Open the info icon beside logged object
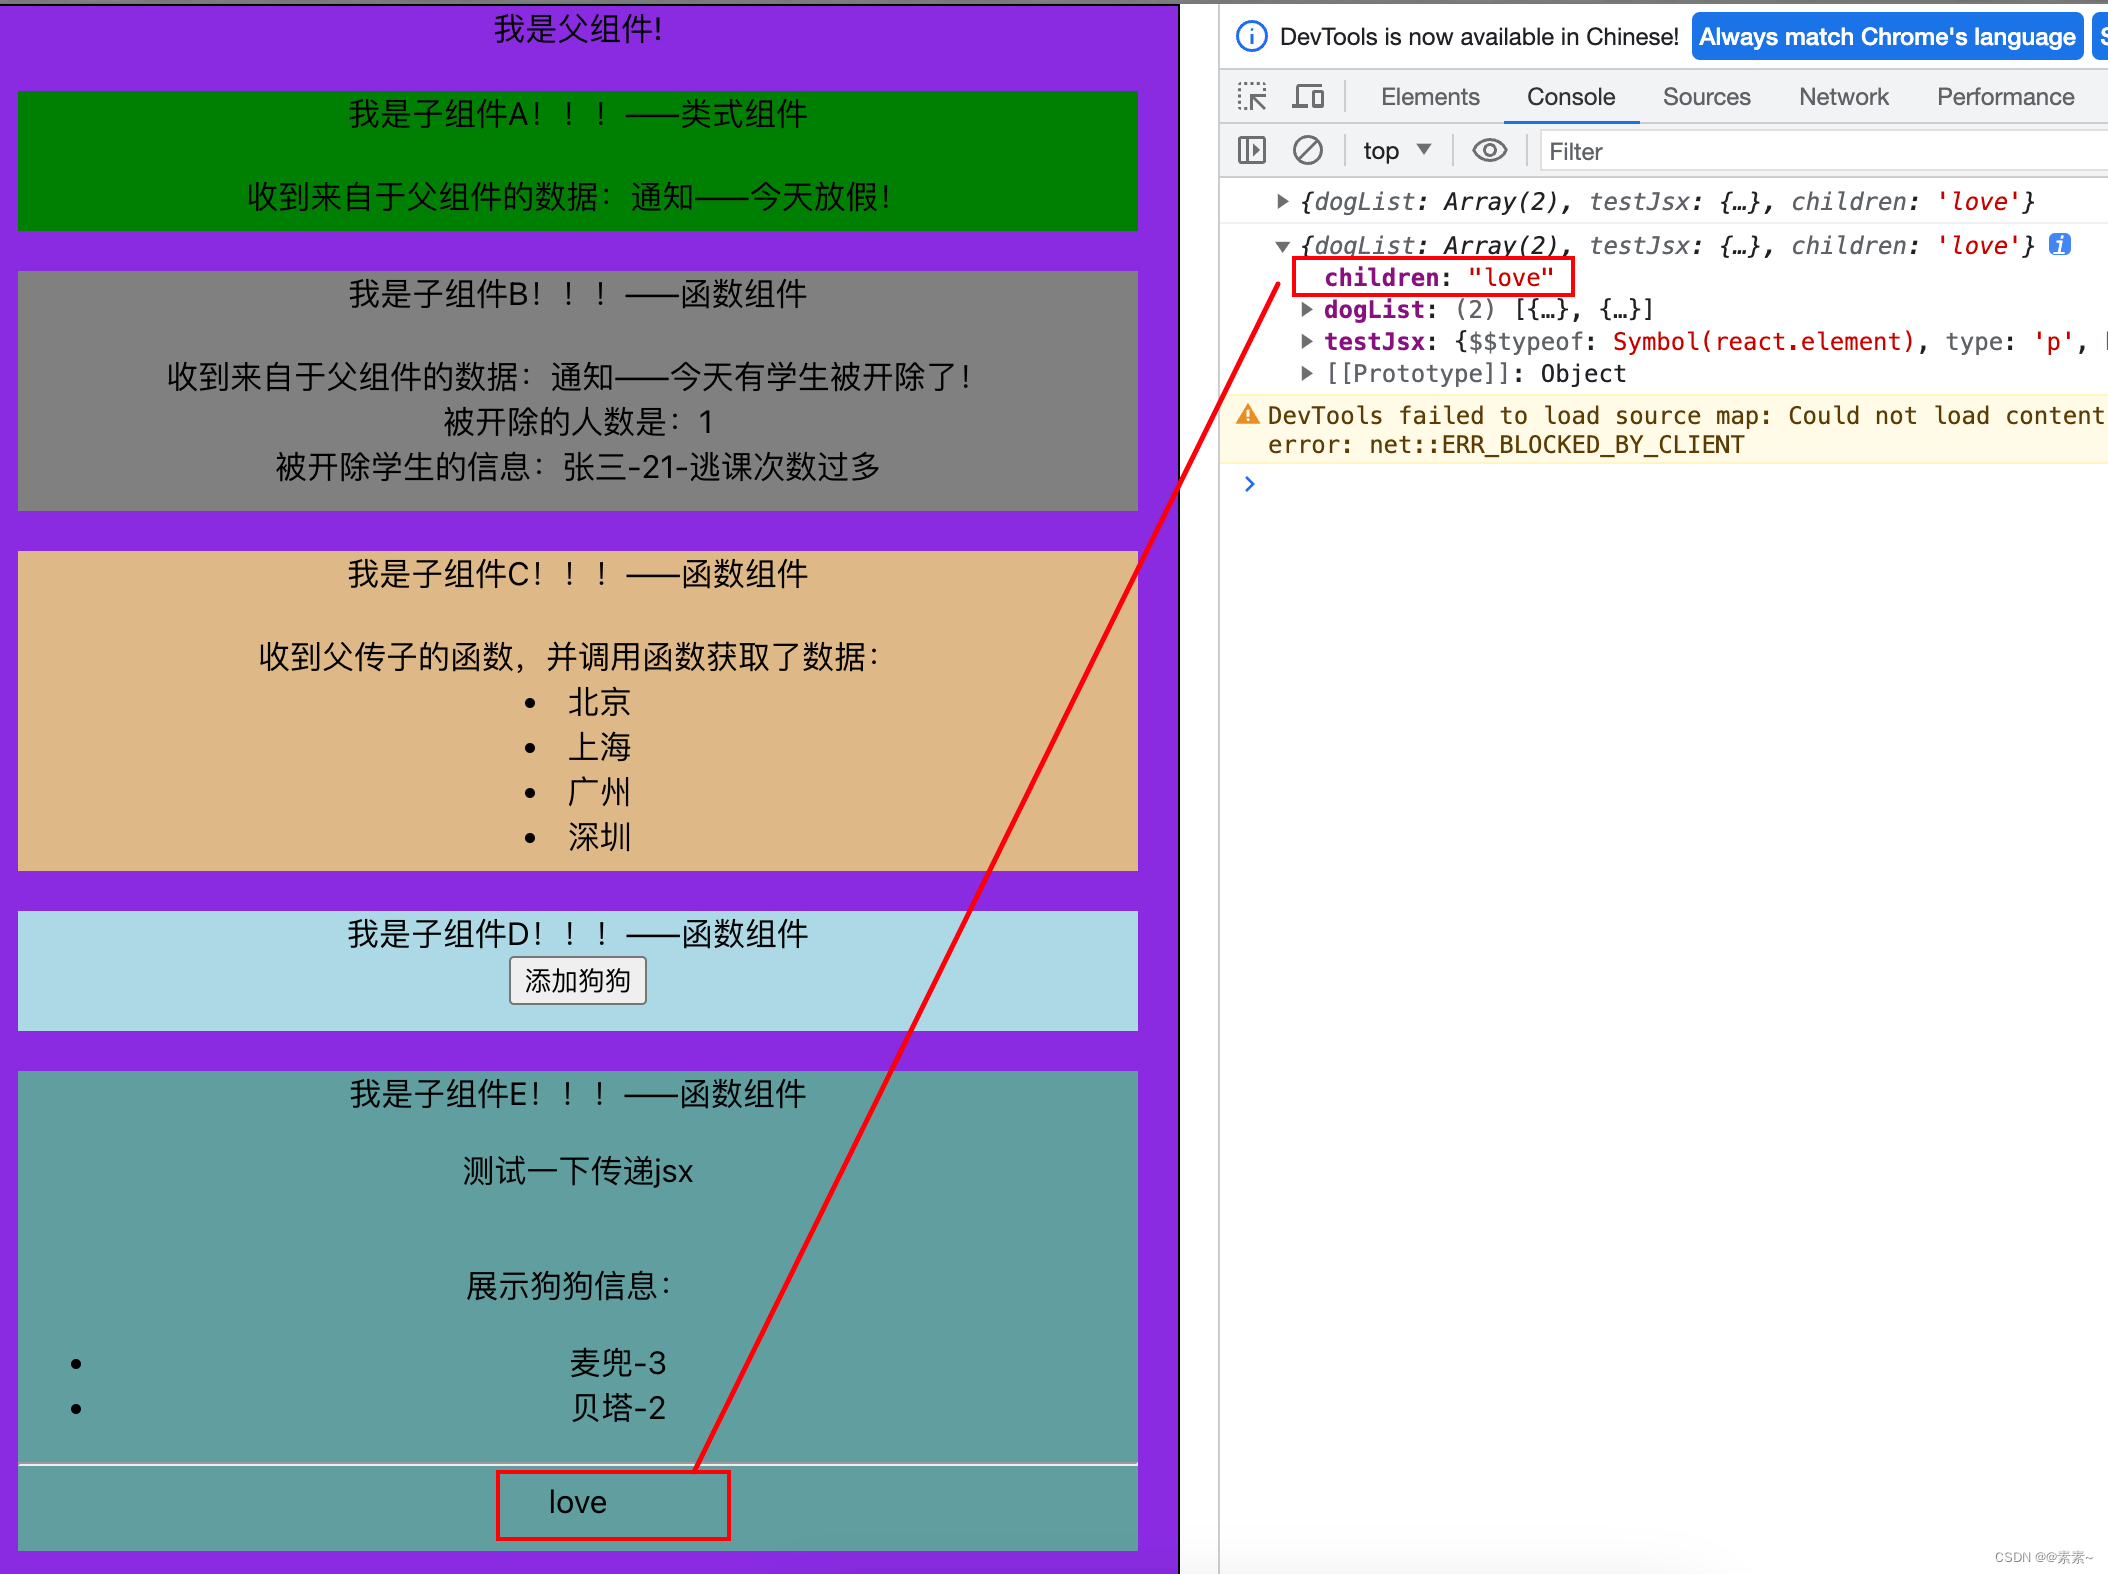The width and height of the screenshot is (2108, 1574). 2059,245
